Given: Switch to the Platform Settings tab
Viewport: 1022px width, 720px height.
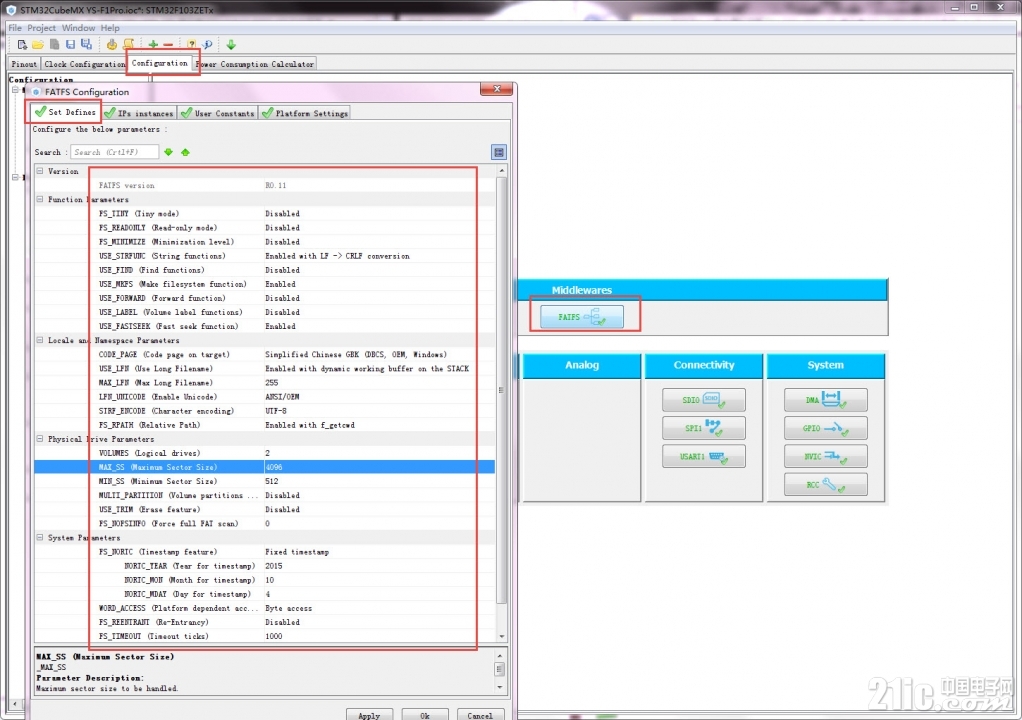Looking at the screenshot, I should (x=304, y=113).
